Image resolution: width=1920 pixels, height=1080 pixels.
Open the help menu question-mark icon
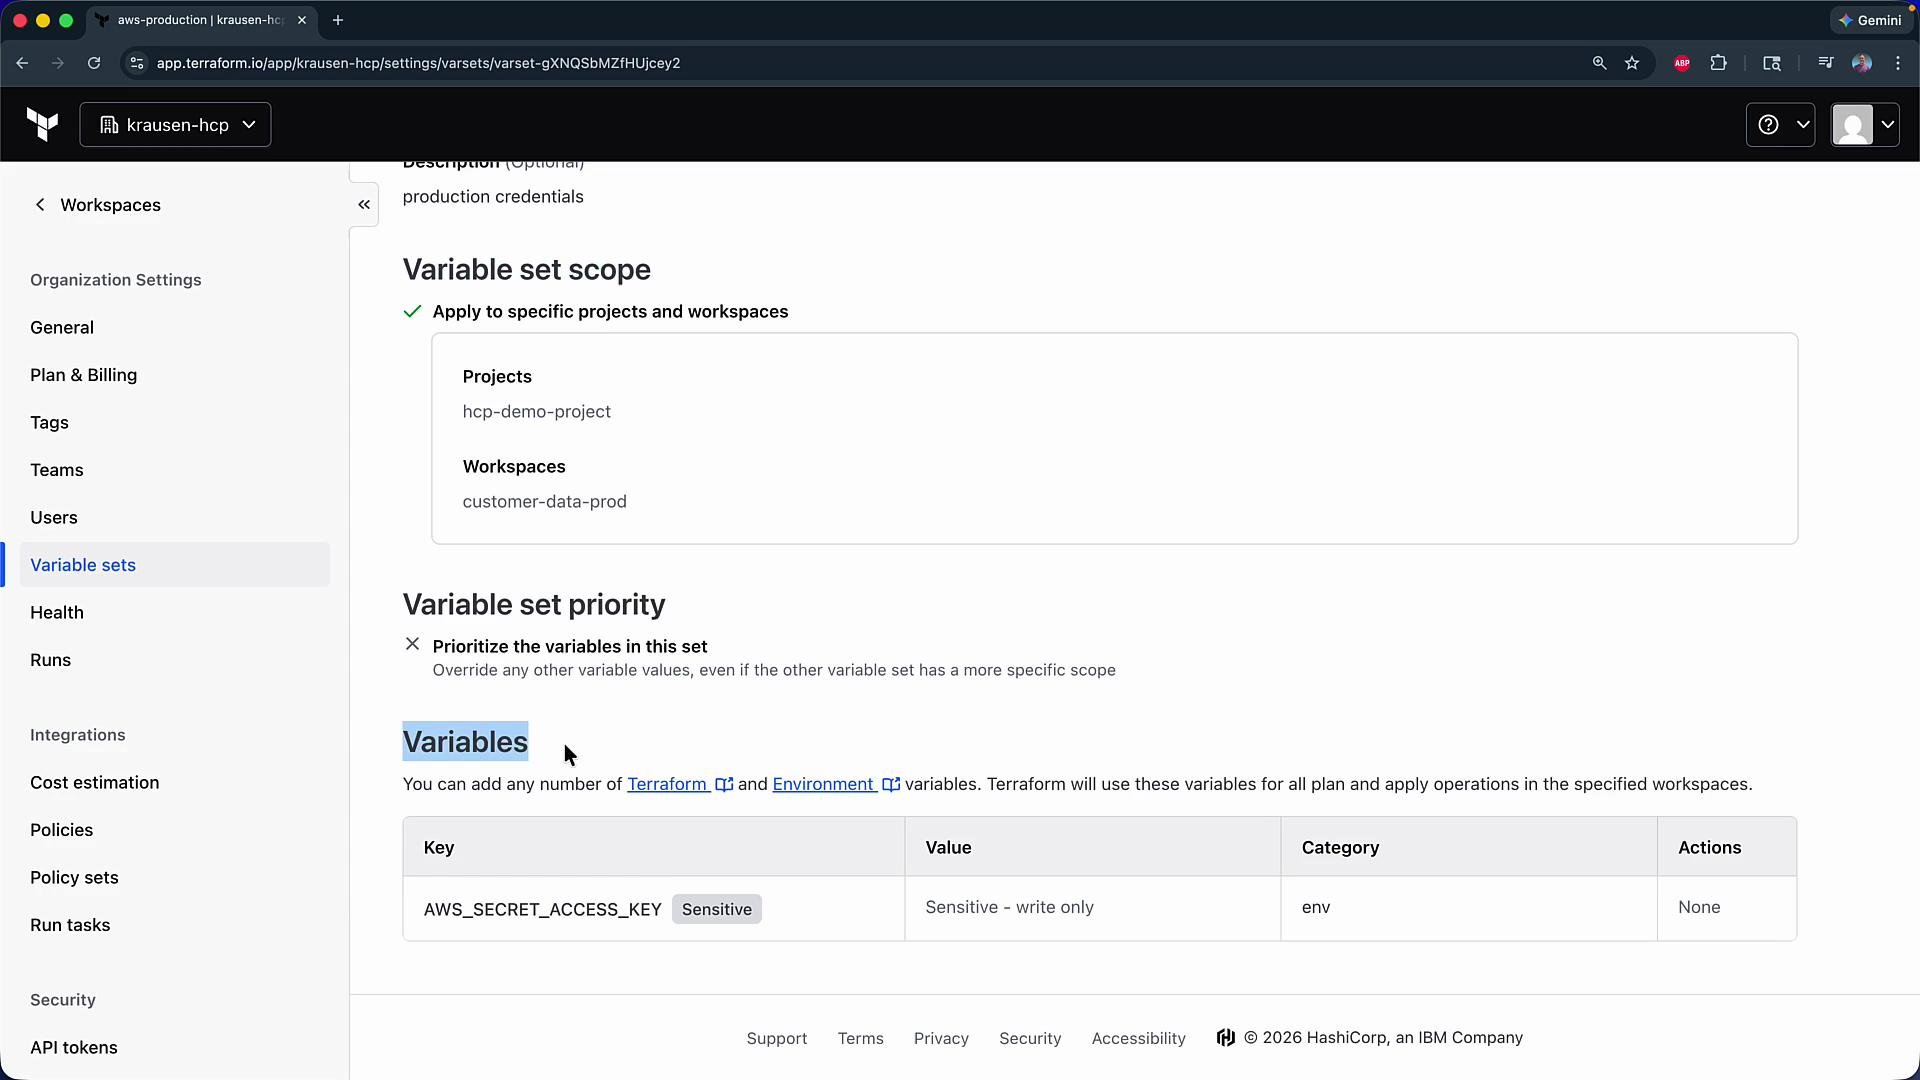(x=1768, y=125)
